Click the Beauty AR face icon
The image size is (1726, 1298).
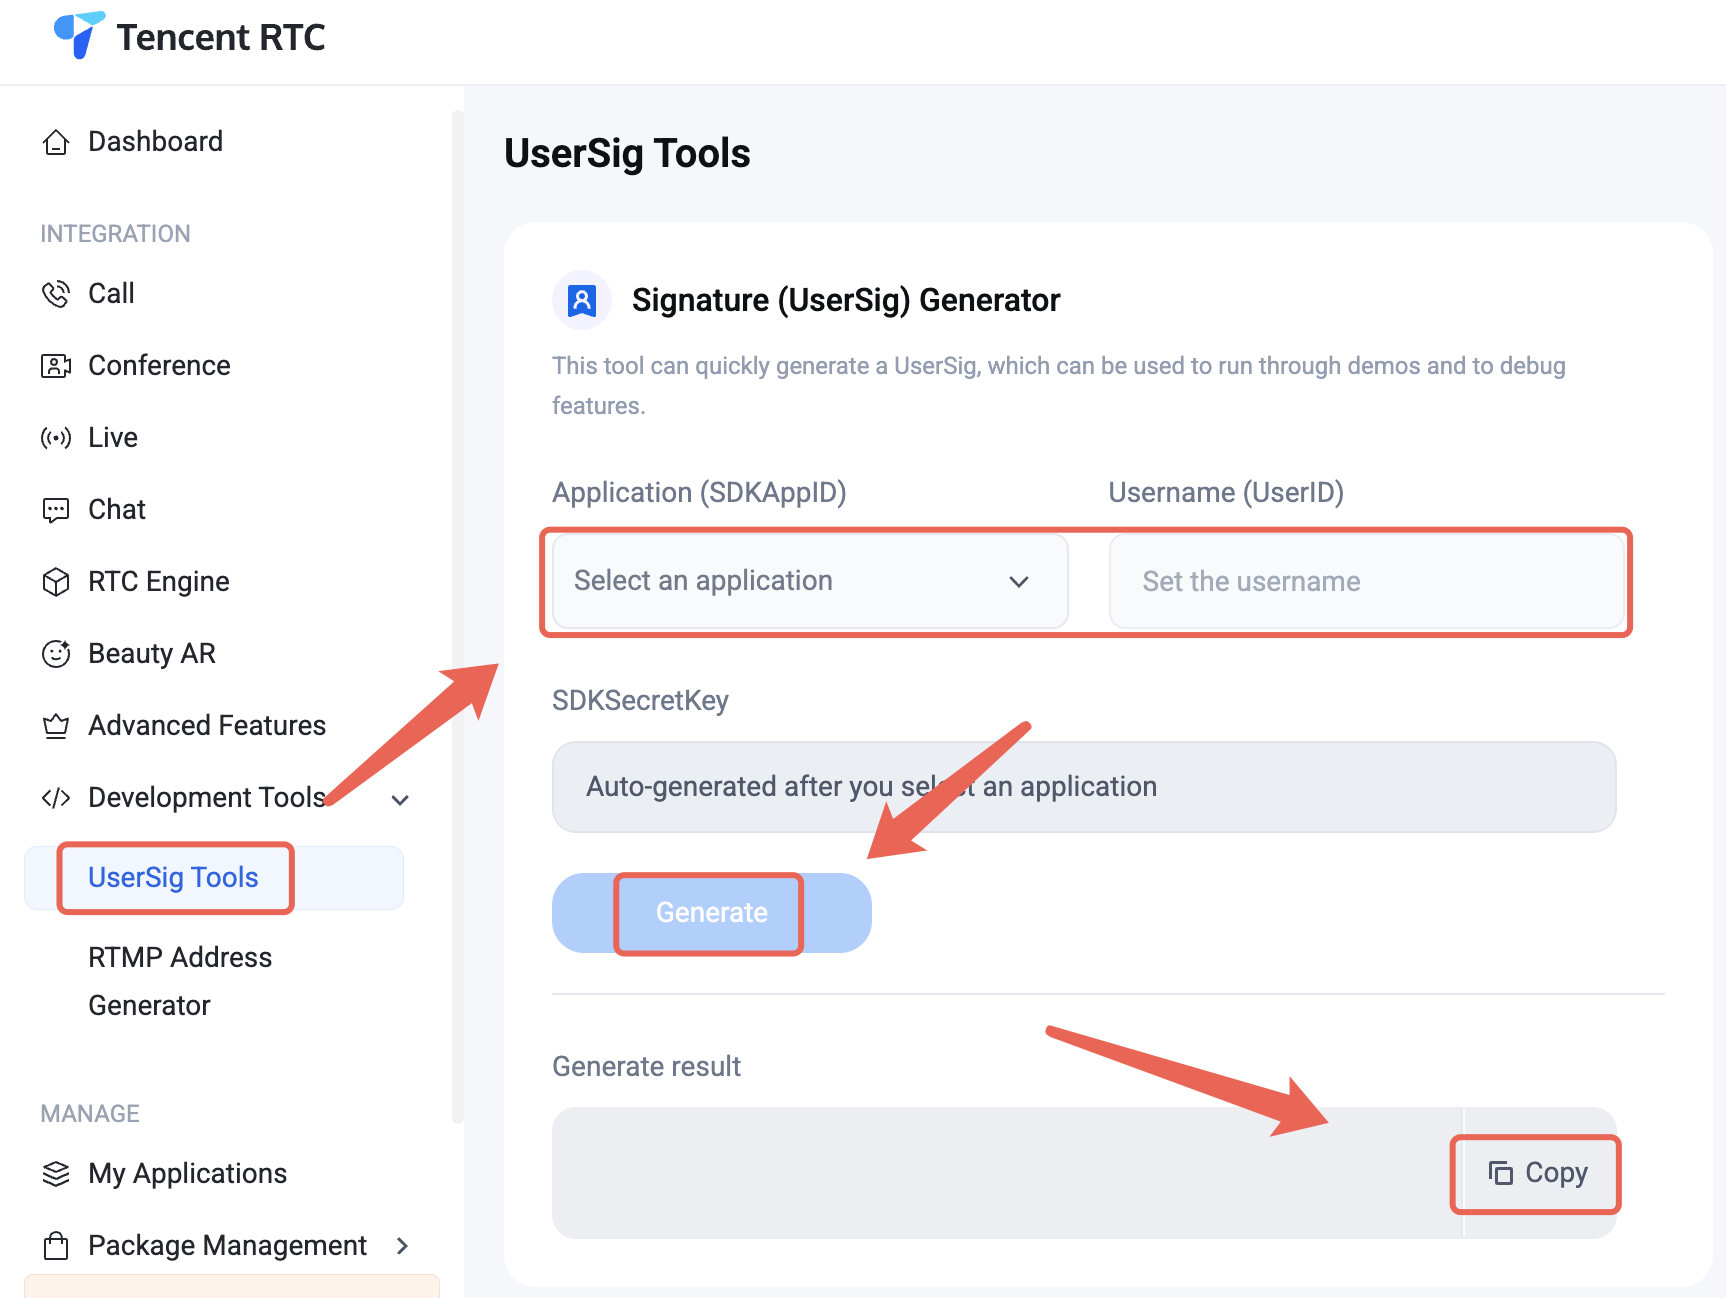coord(56,654)
